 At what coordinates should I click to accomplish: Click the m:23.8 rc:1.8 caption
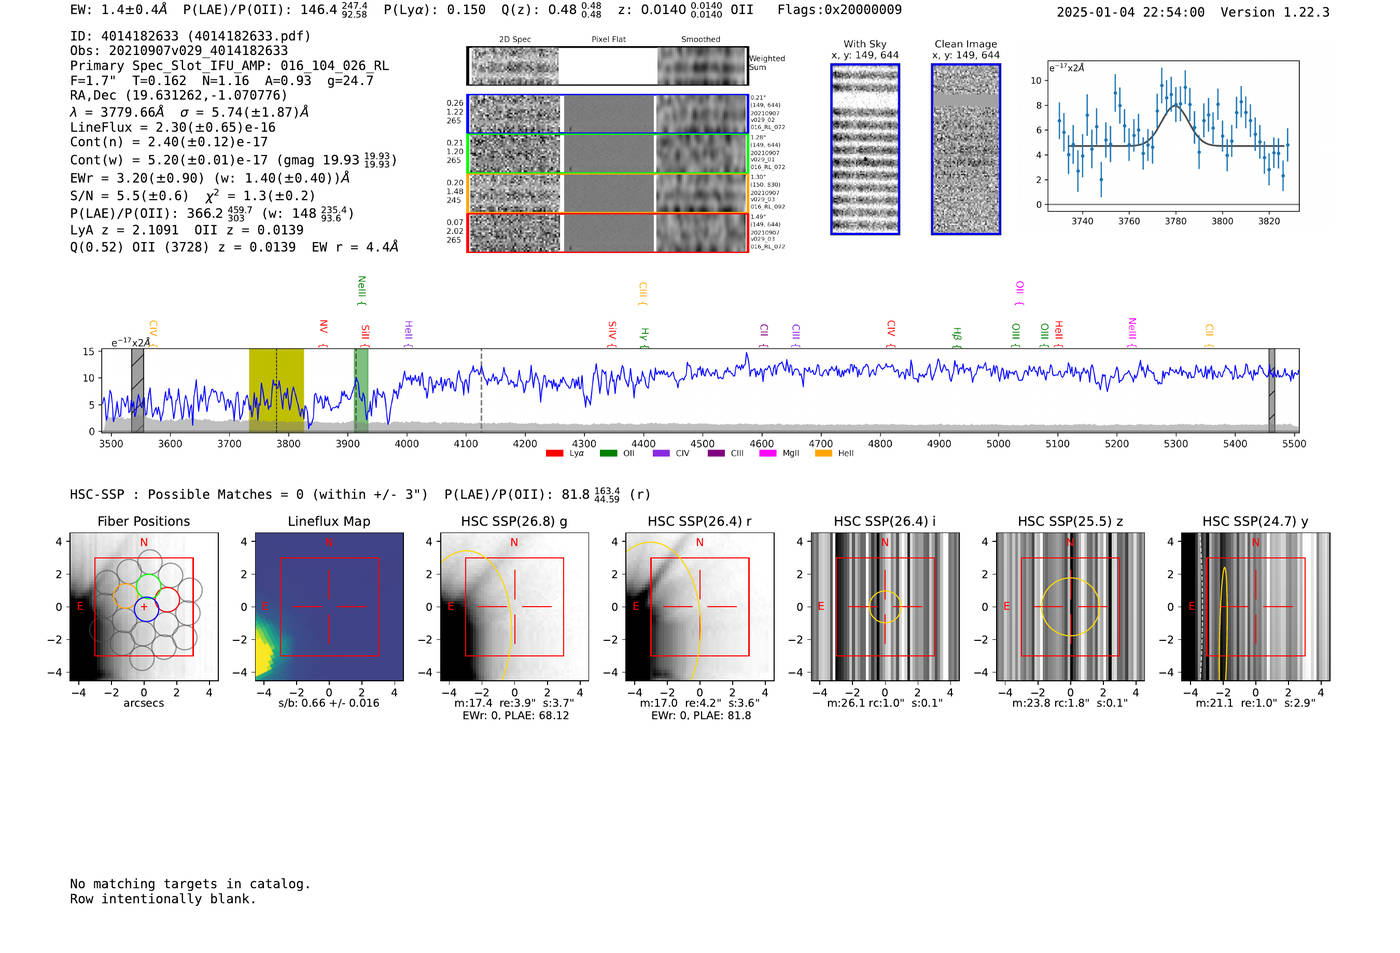point(1070,703)
